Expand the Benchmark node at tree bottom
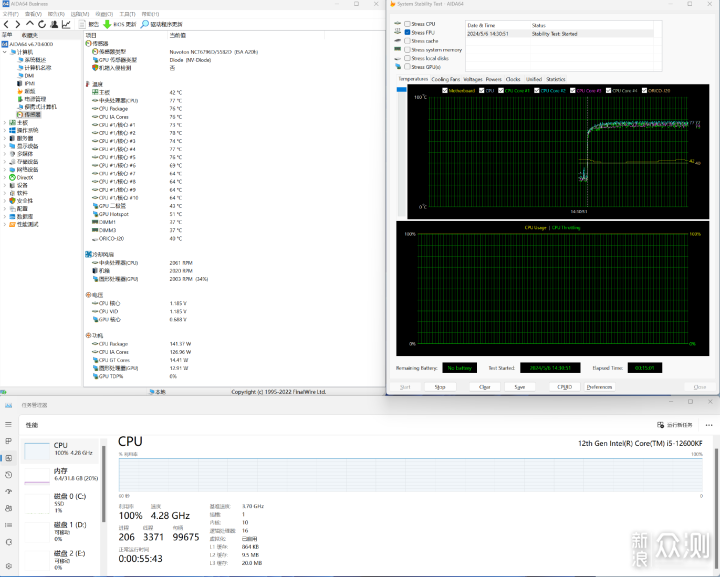The height and width of the screenshot is (577, 720). click(x=5, y=224)
